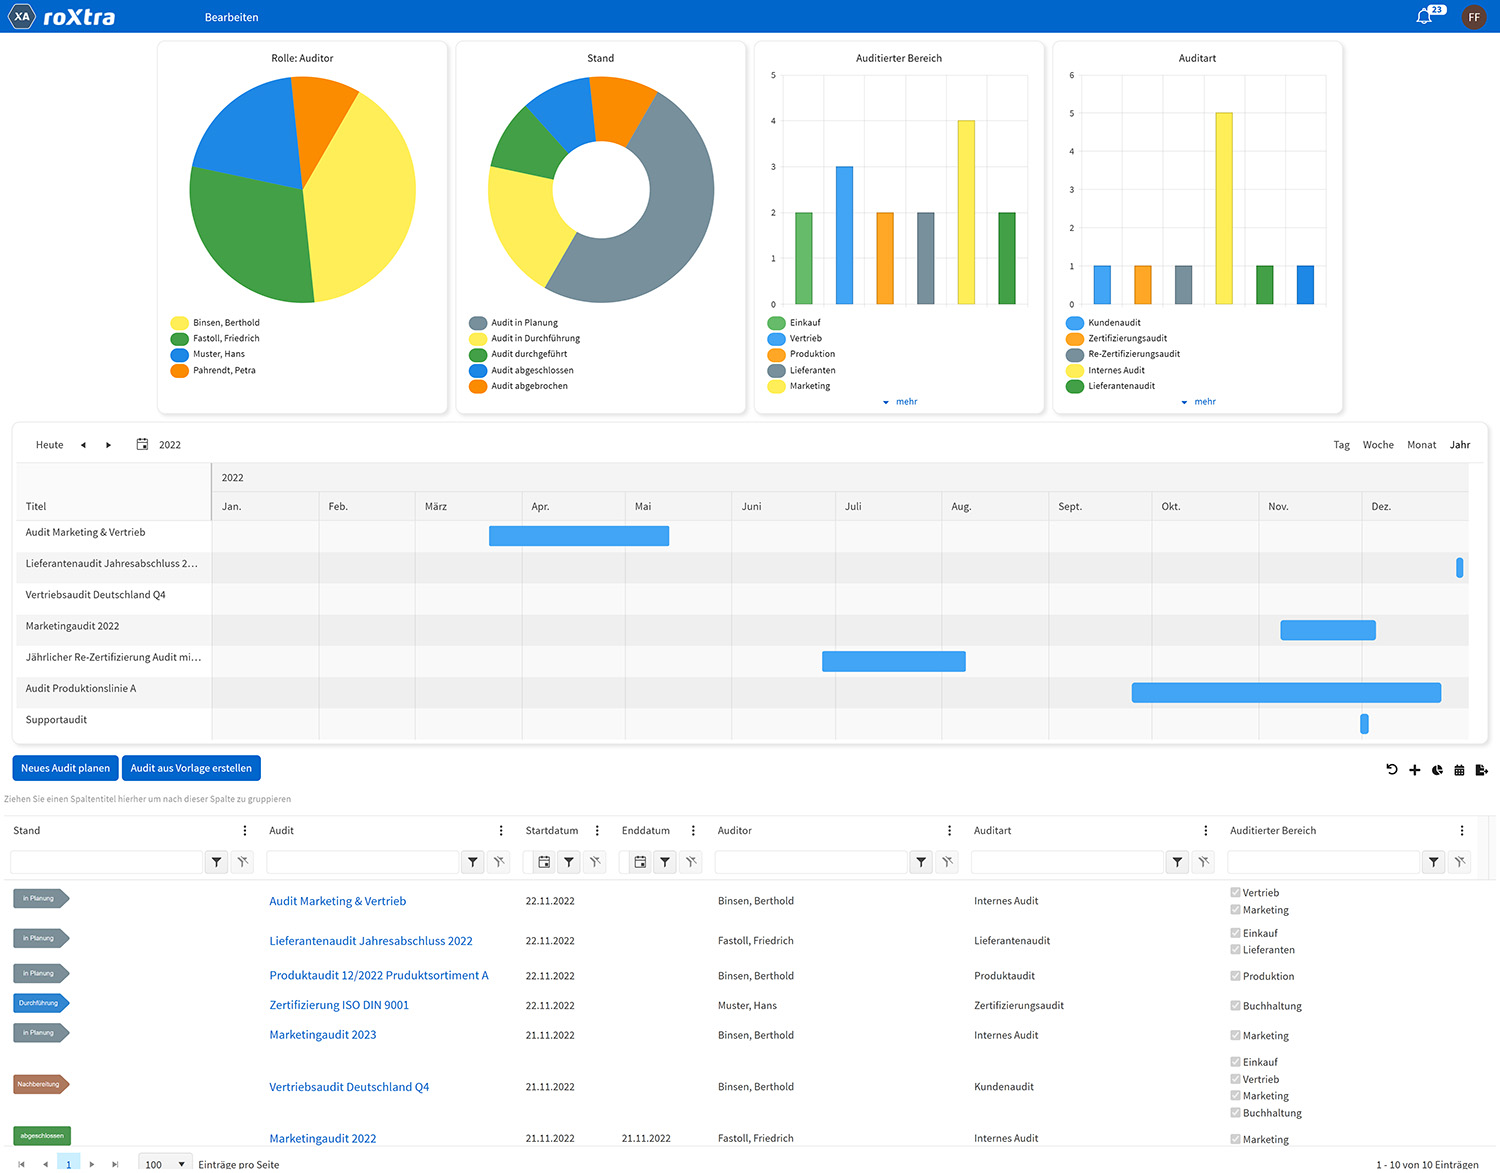The height and width of the screenshot is (1173, 1500).
Task: Open the pie chart view icon
Action: pos(1437,770)
